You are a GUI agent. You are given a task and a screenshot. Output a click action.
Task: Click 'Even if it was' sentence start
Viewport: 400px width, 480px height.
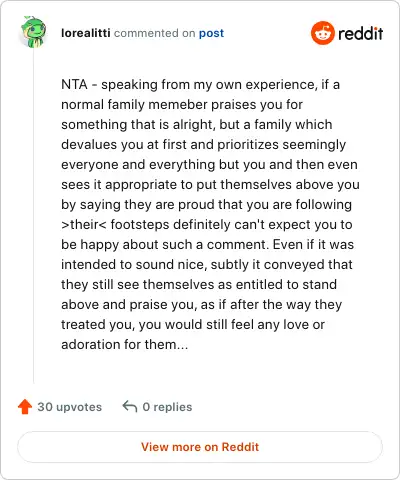click(313, 244)
